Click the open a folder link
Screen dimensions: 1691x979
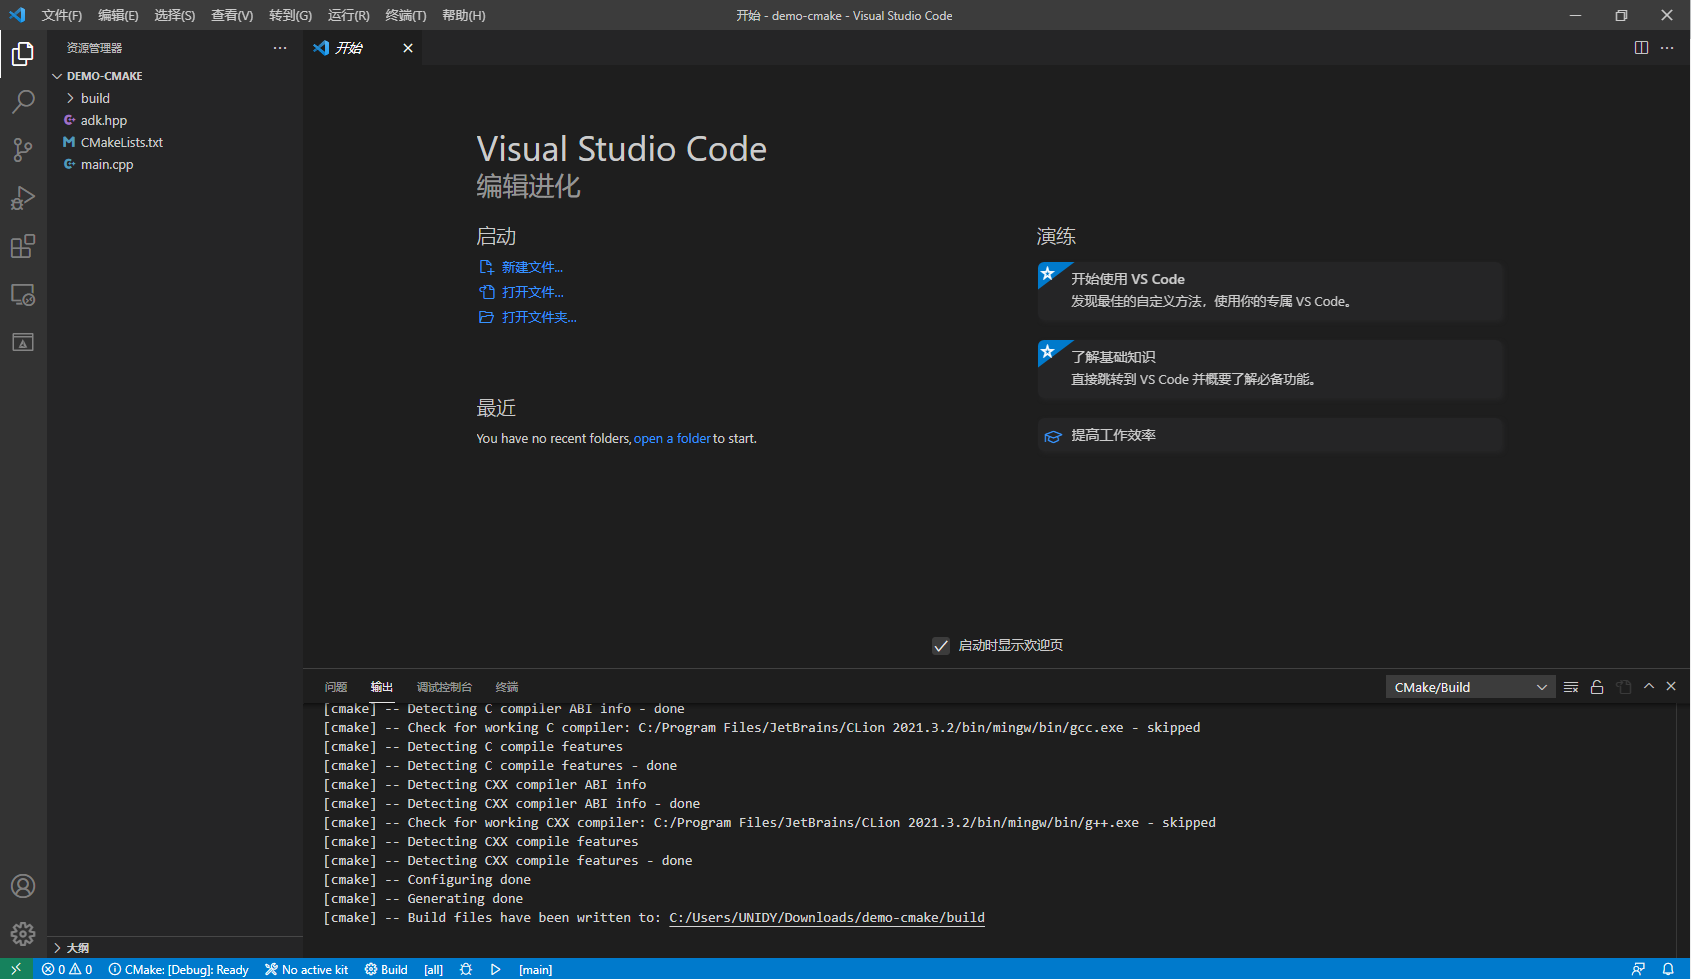click(x=672, y=439)
